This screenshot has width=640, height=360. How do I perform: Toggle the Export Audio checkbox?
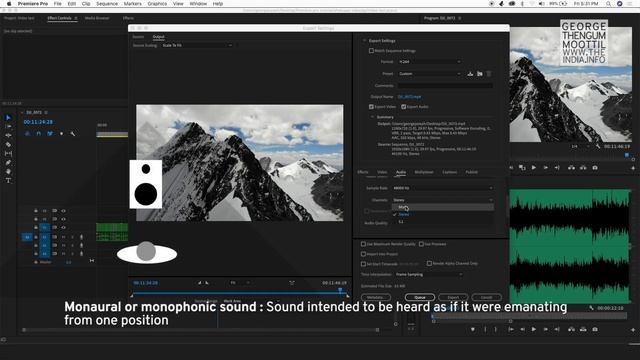pos(403,107)
